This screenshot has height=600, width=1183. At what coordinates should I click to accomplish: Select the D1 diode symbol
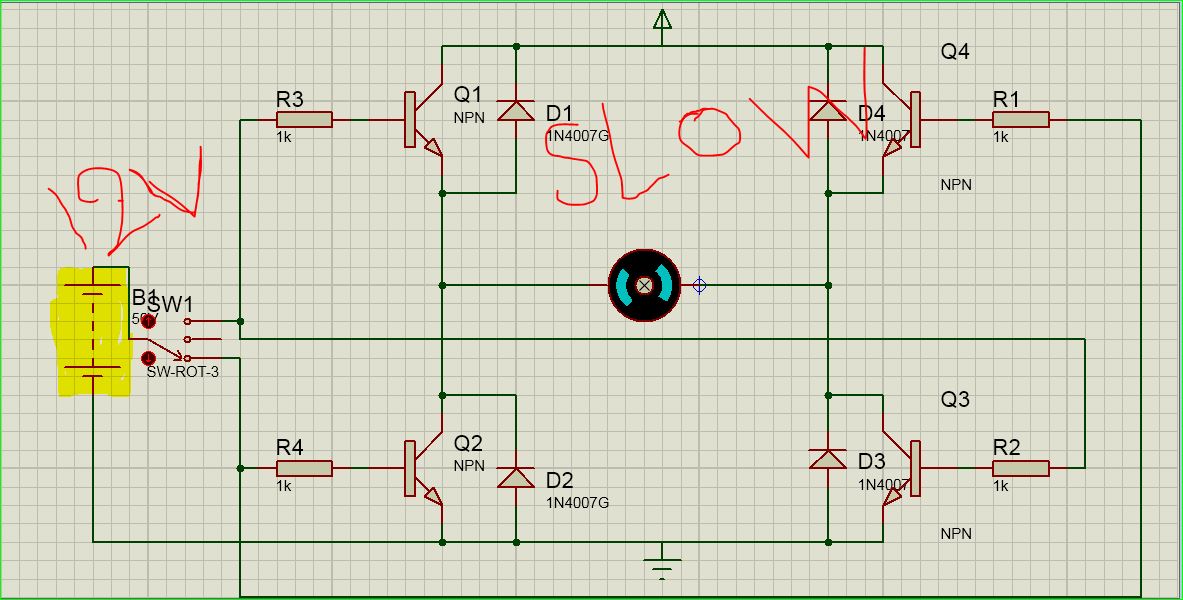516,111
